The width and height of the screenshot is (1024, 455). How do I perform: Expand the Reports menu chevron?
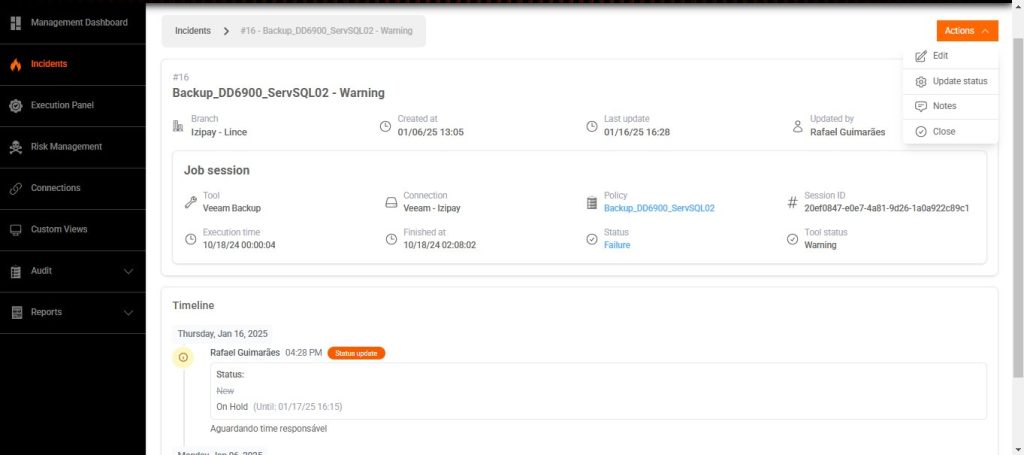pyautogui.click(x=128, y=313)
